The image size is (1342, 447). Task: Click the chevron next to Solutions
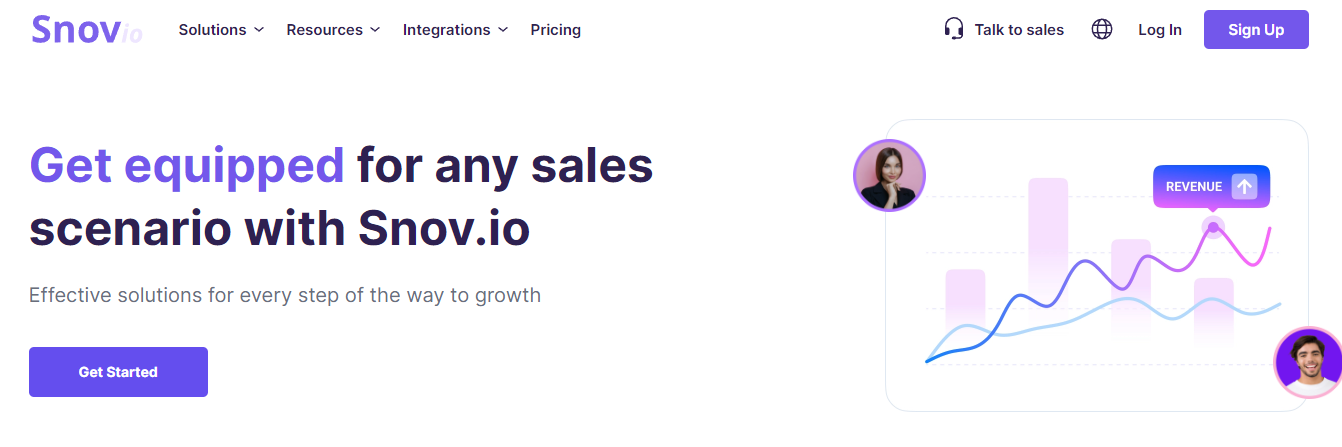pos(259,30)
